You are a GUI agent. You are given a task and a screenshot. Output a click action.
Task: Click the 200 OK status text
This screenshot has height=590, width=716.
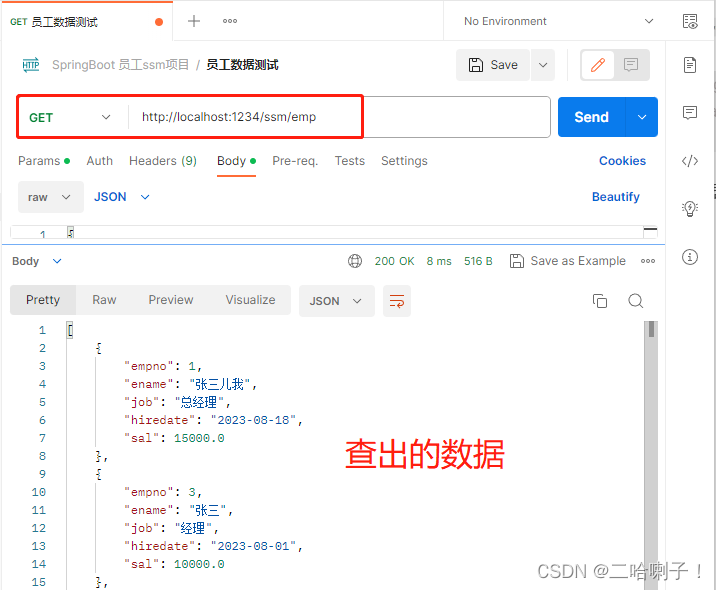(395, 261)
